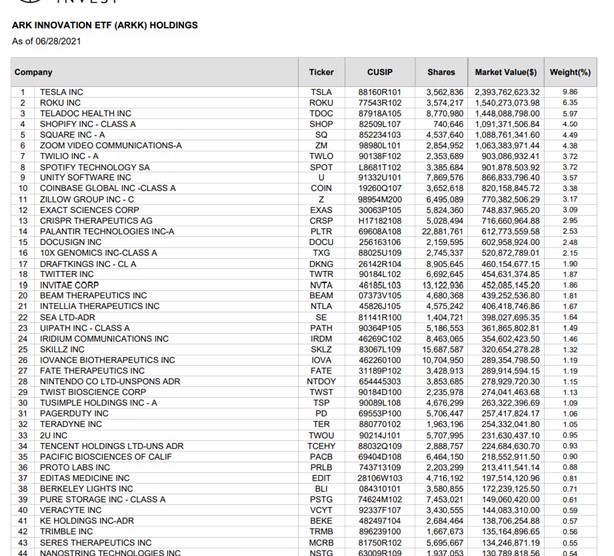
Task: Click CUSIP L8681T102
Action: pyautogui.click(x=380, y=167)
